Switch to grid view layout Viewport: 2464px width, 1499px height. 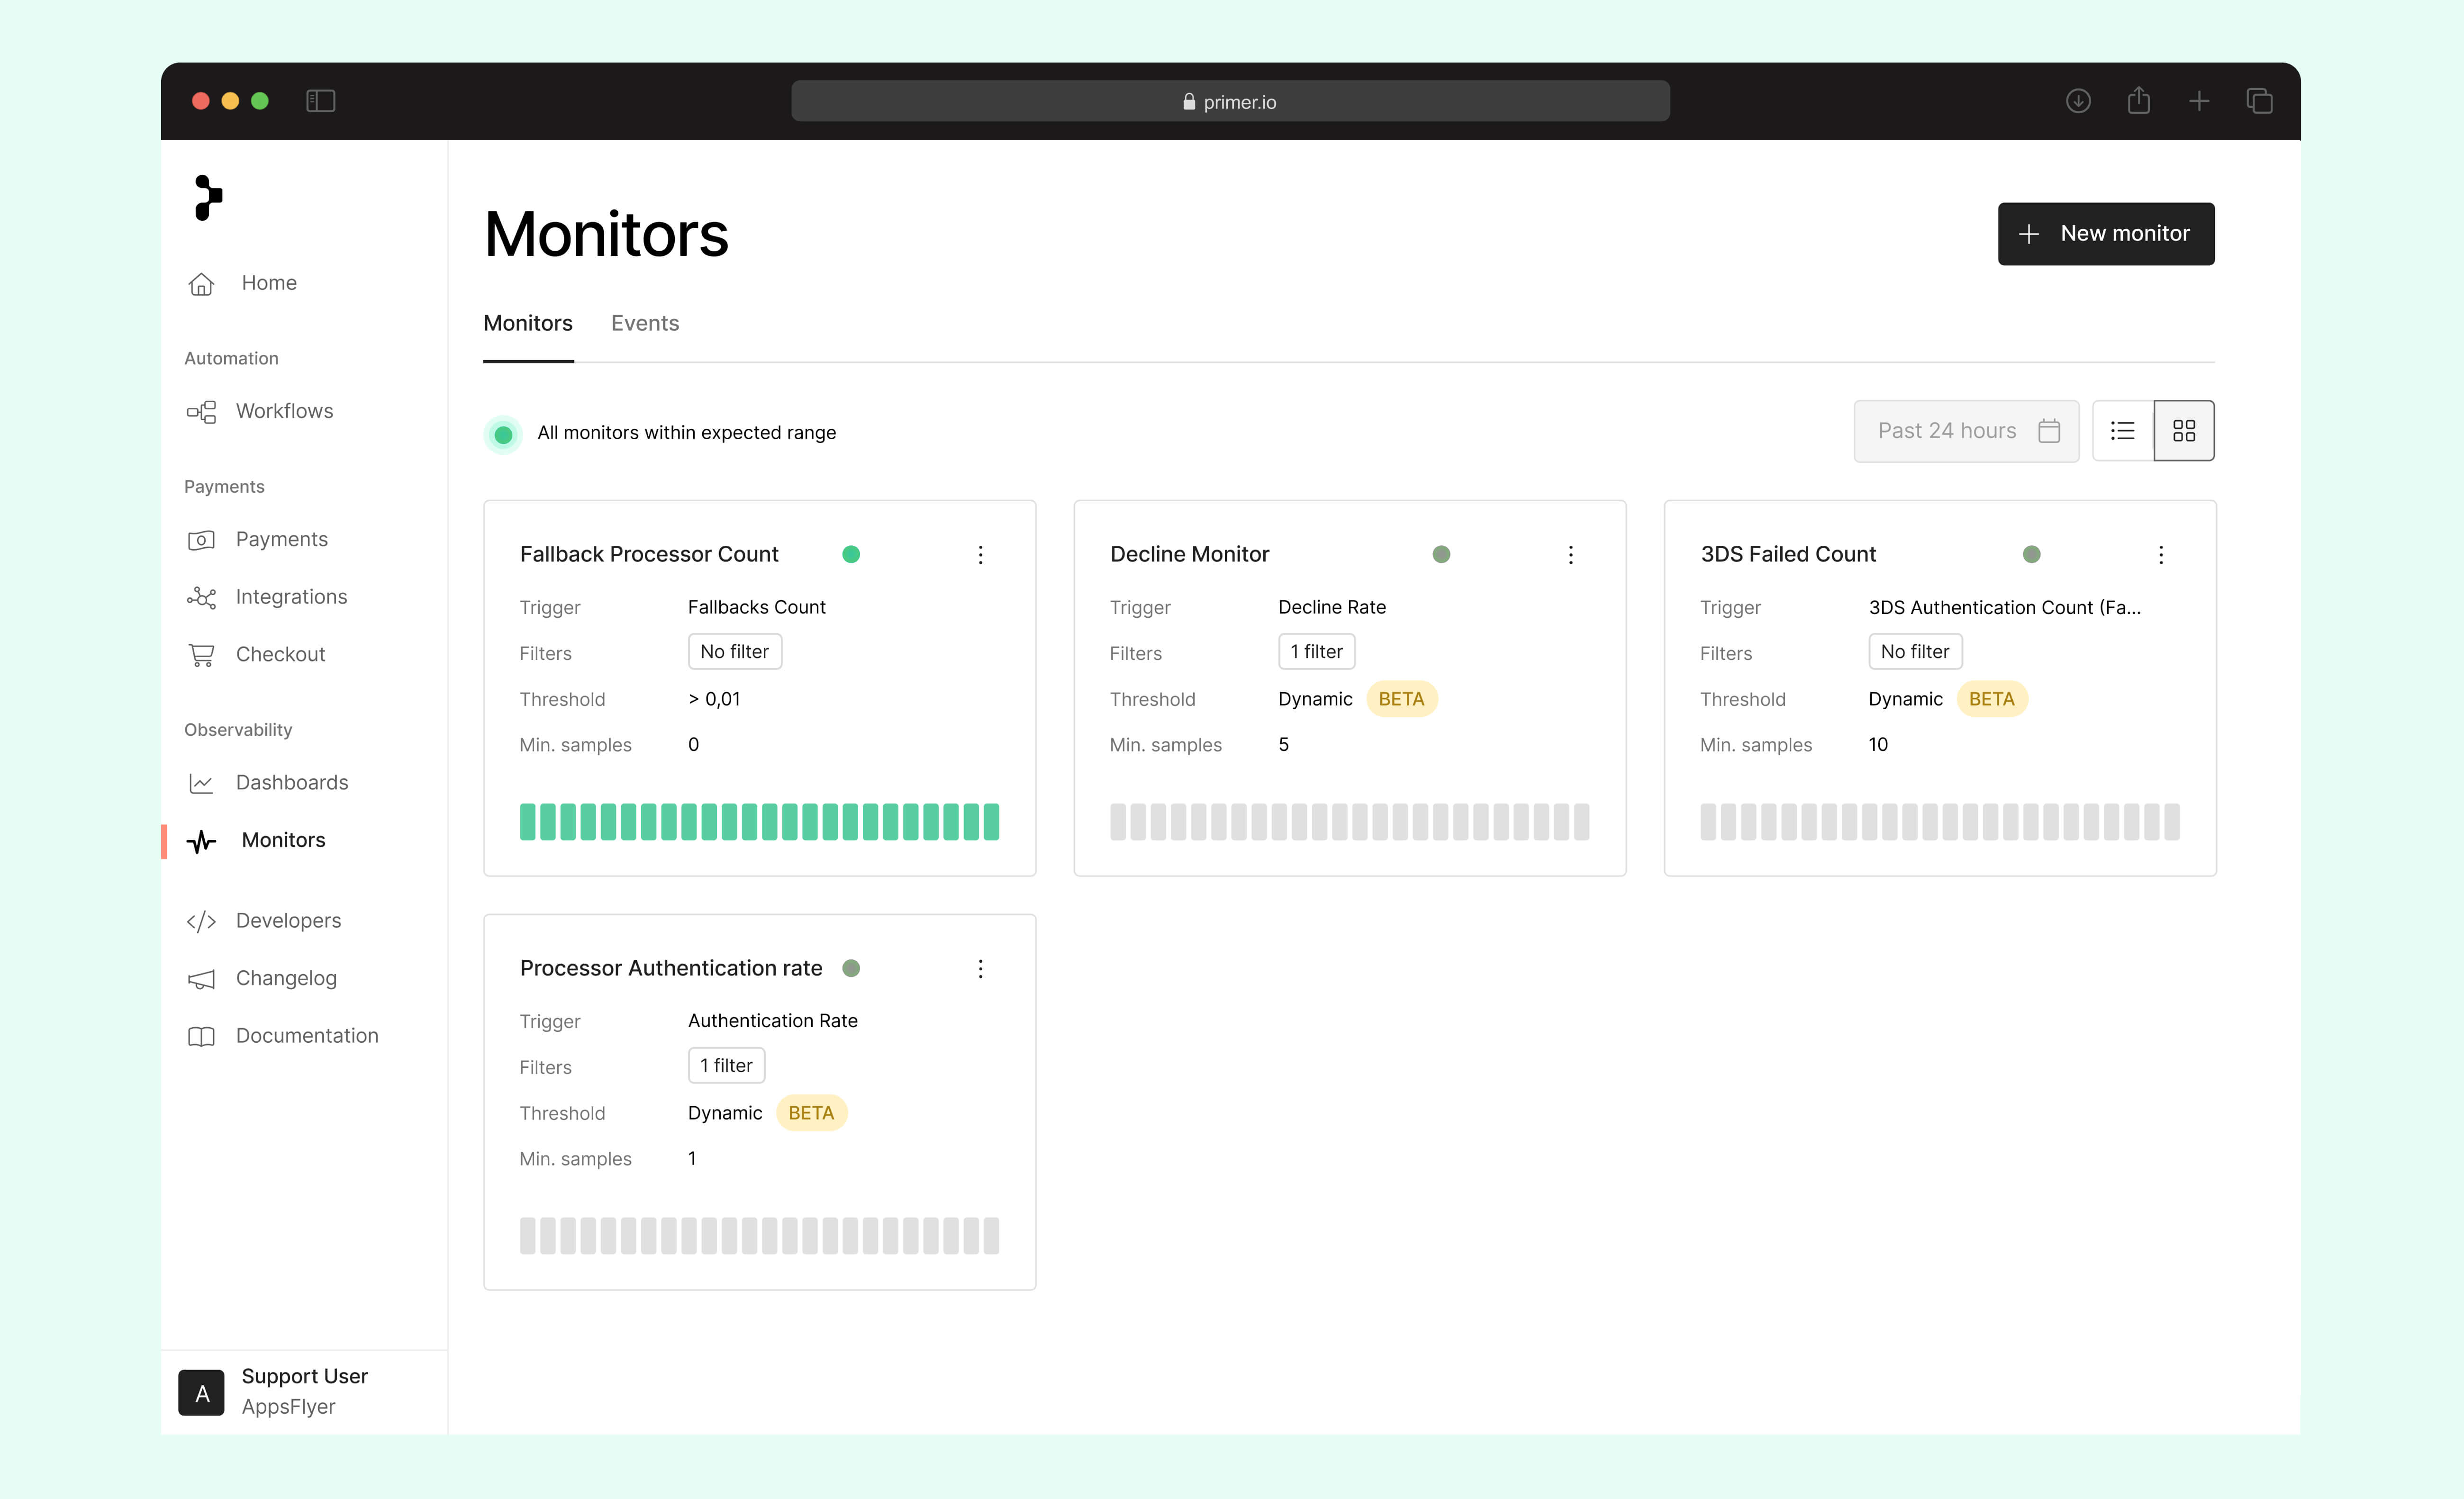click(x=2184, y=431)
